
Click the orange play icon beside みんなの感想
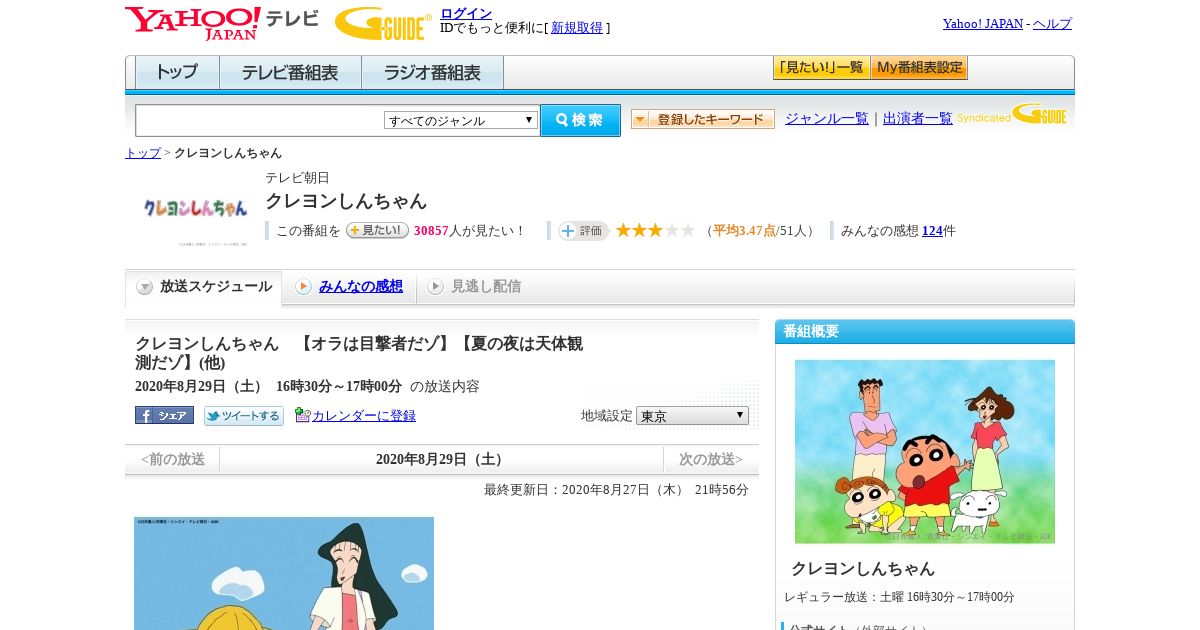[x=303, y=287]
